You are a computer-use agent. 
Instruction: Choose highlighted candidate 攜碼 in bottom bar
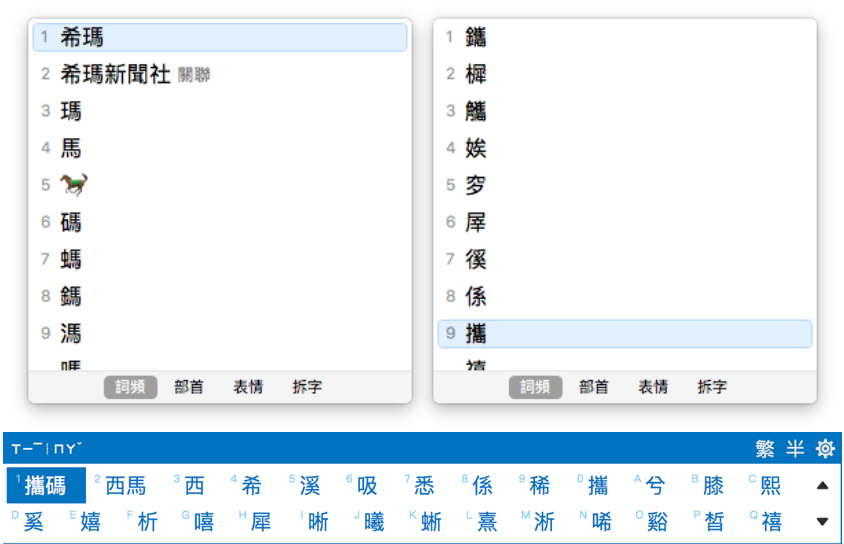(x=46, y=485)
